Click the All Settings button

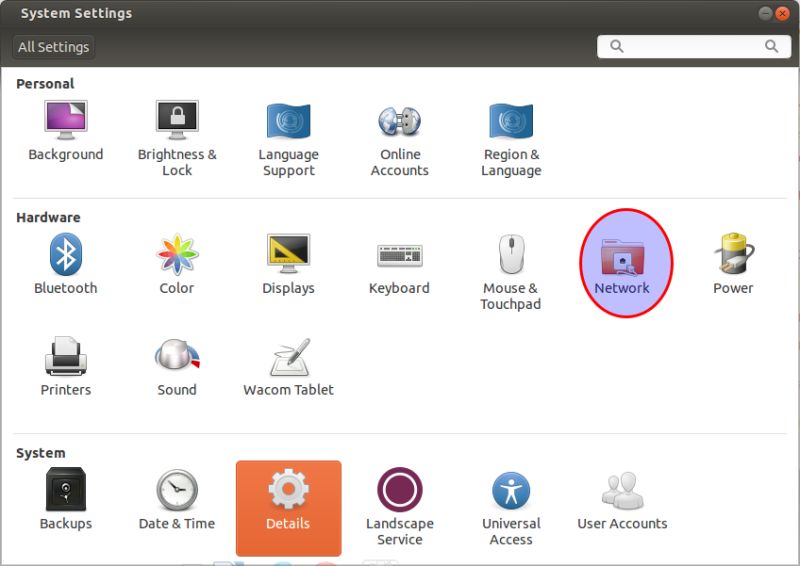[x=54, y=47]
